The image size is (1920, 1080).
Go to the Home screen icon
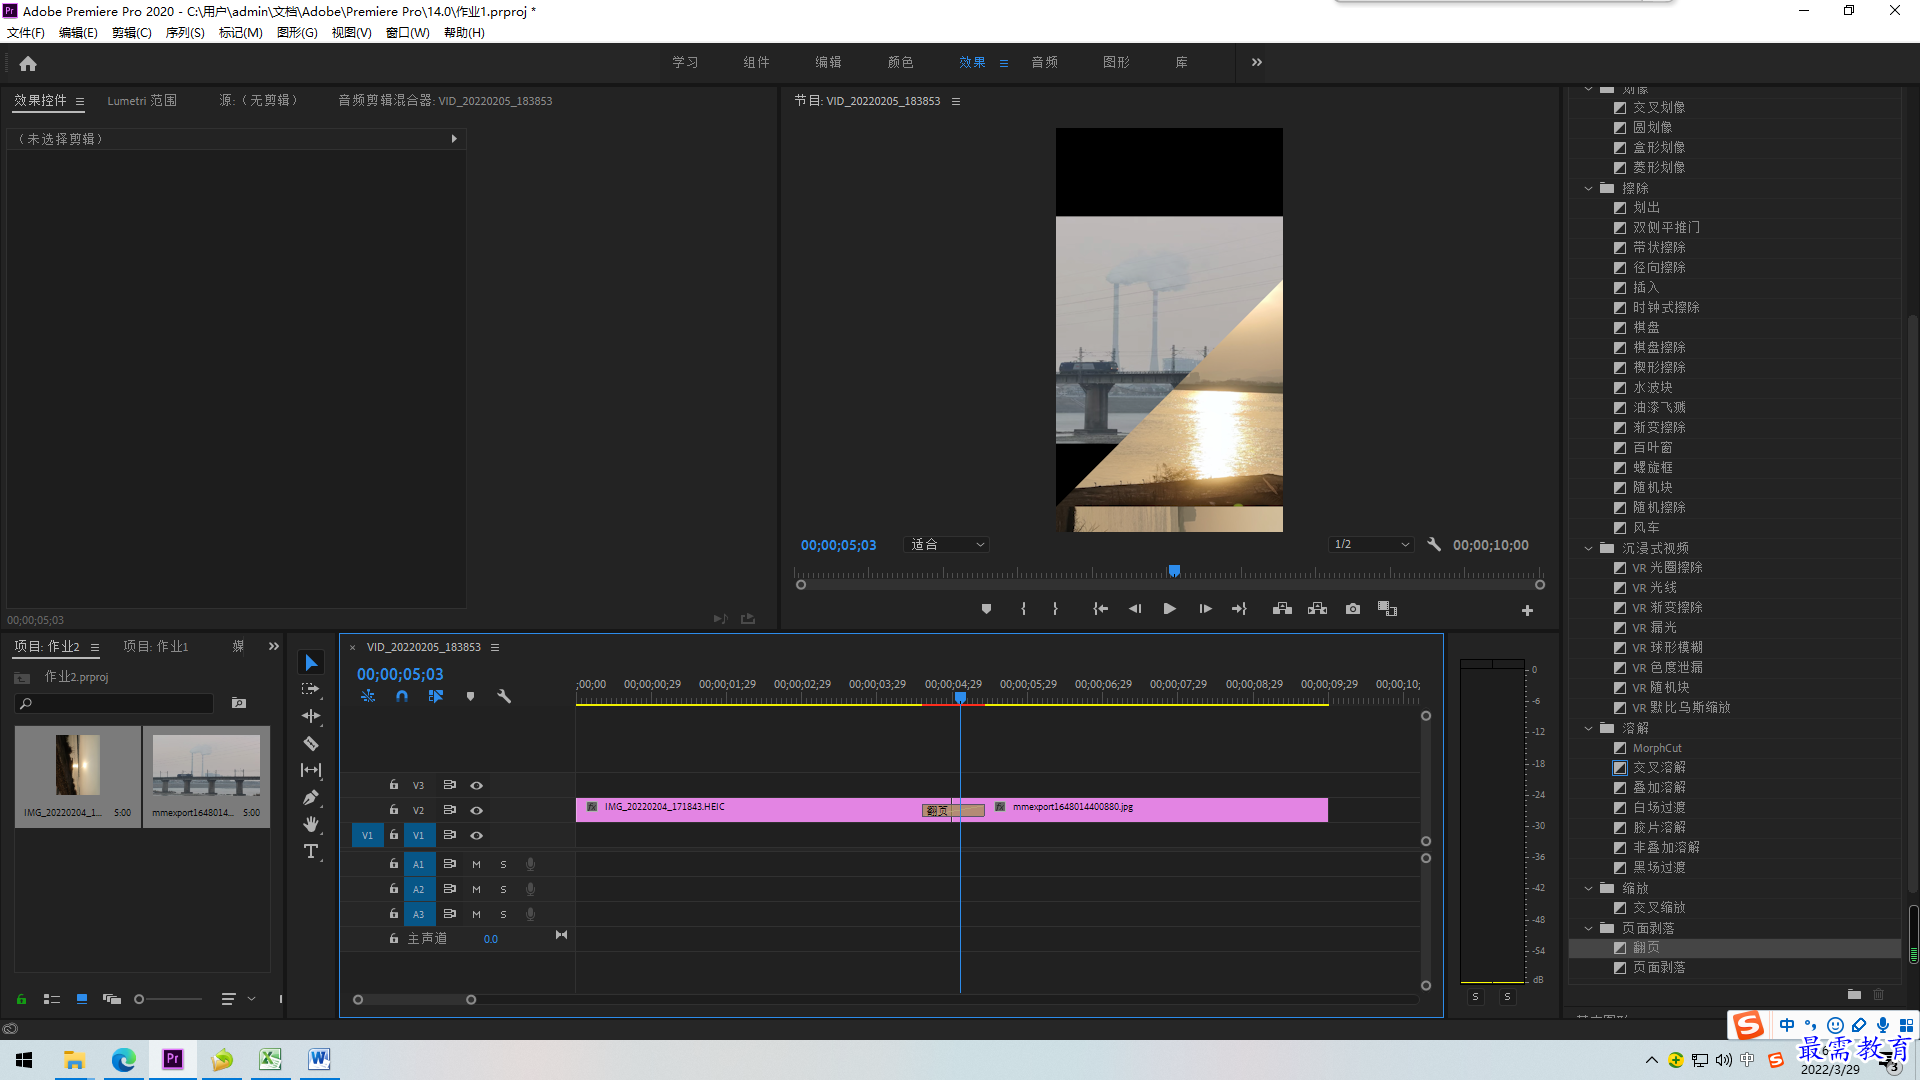coord(28,63)
